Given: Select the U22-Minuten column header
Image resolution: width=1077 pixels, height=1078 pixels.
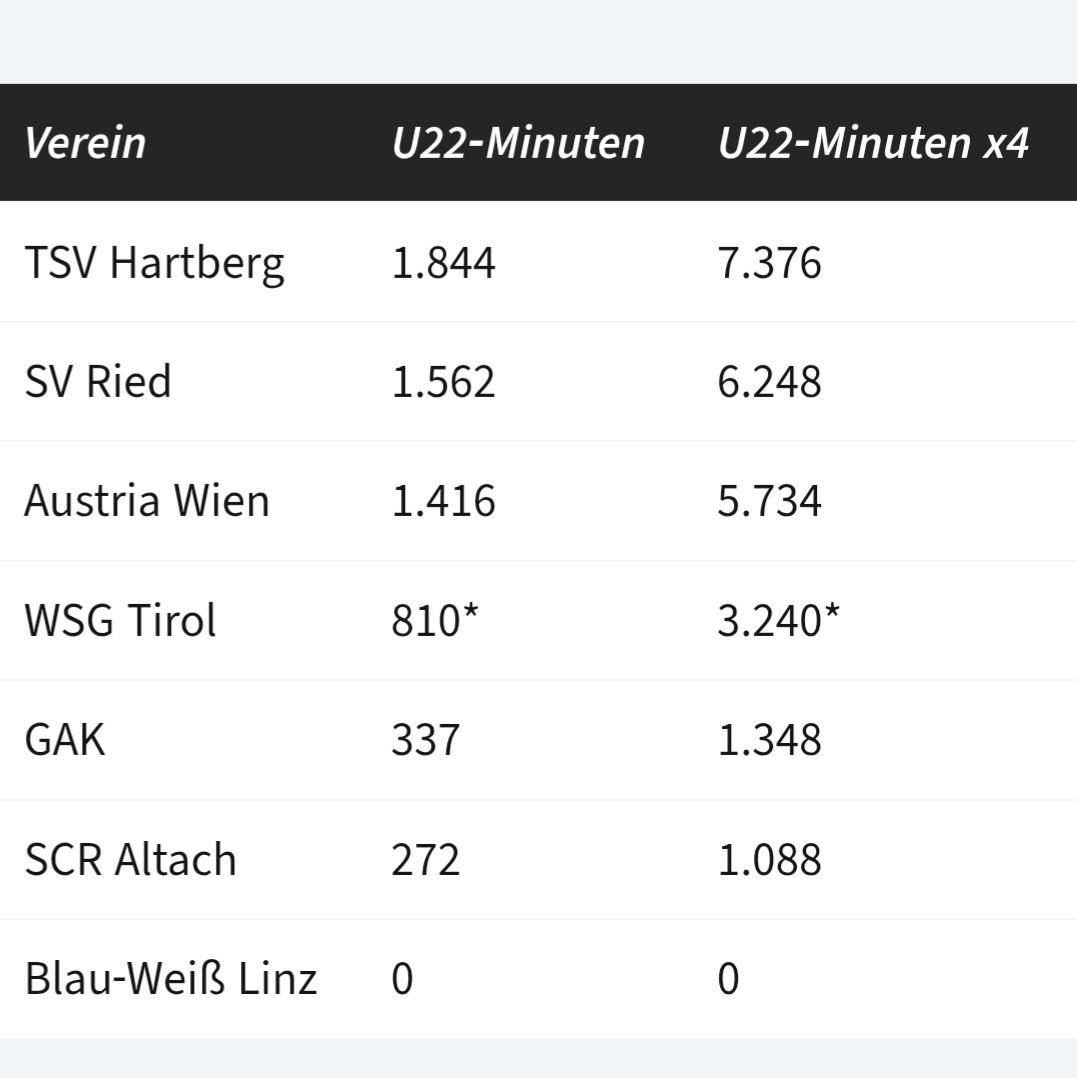Looking at the screenshot, I should [518, 143].
